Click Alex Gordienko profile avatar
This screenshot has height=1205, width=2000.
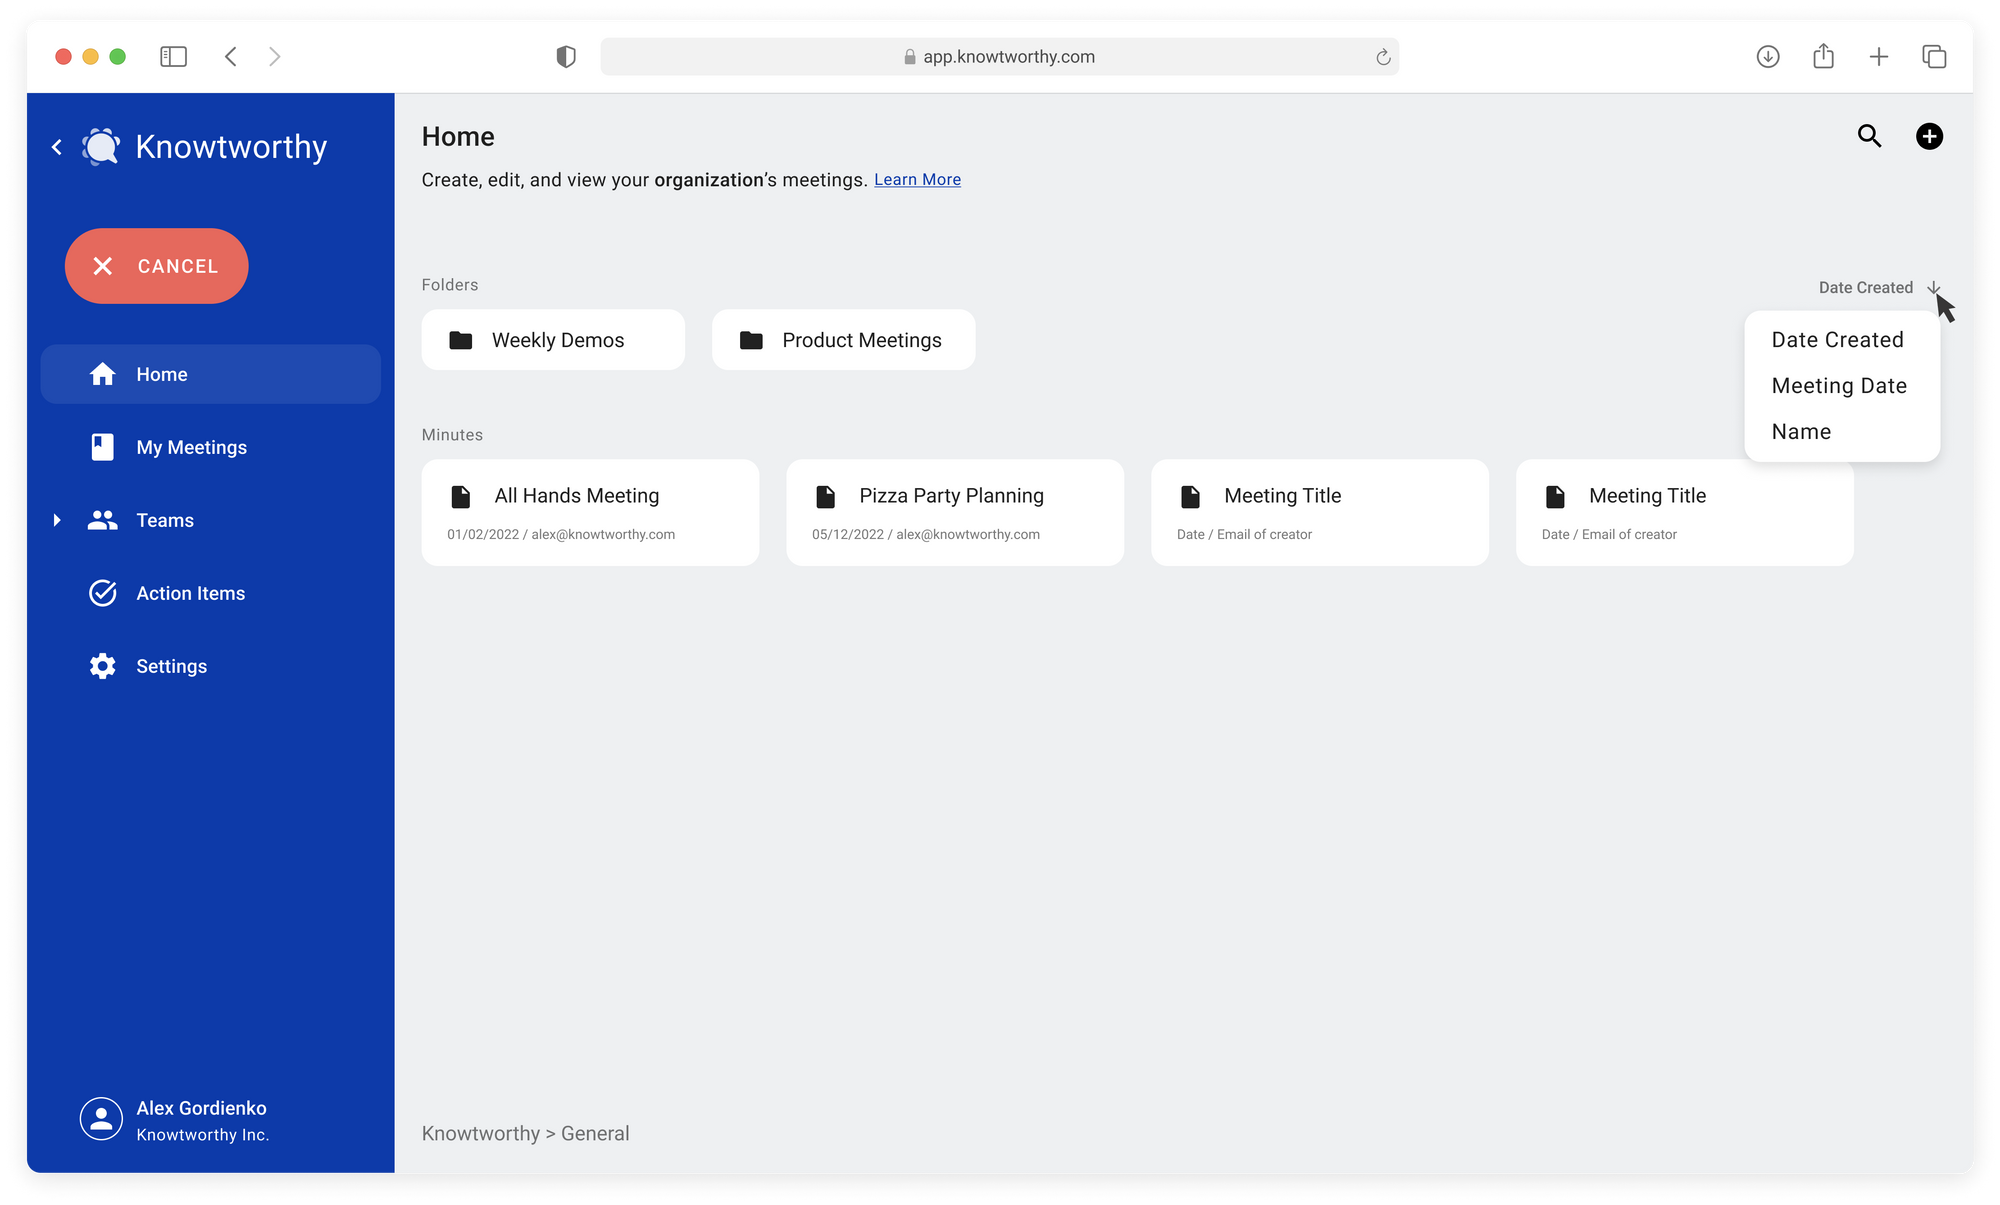(x=101, y=1119)
